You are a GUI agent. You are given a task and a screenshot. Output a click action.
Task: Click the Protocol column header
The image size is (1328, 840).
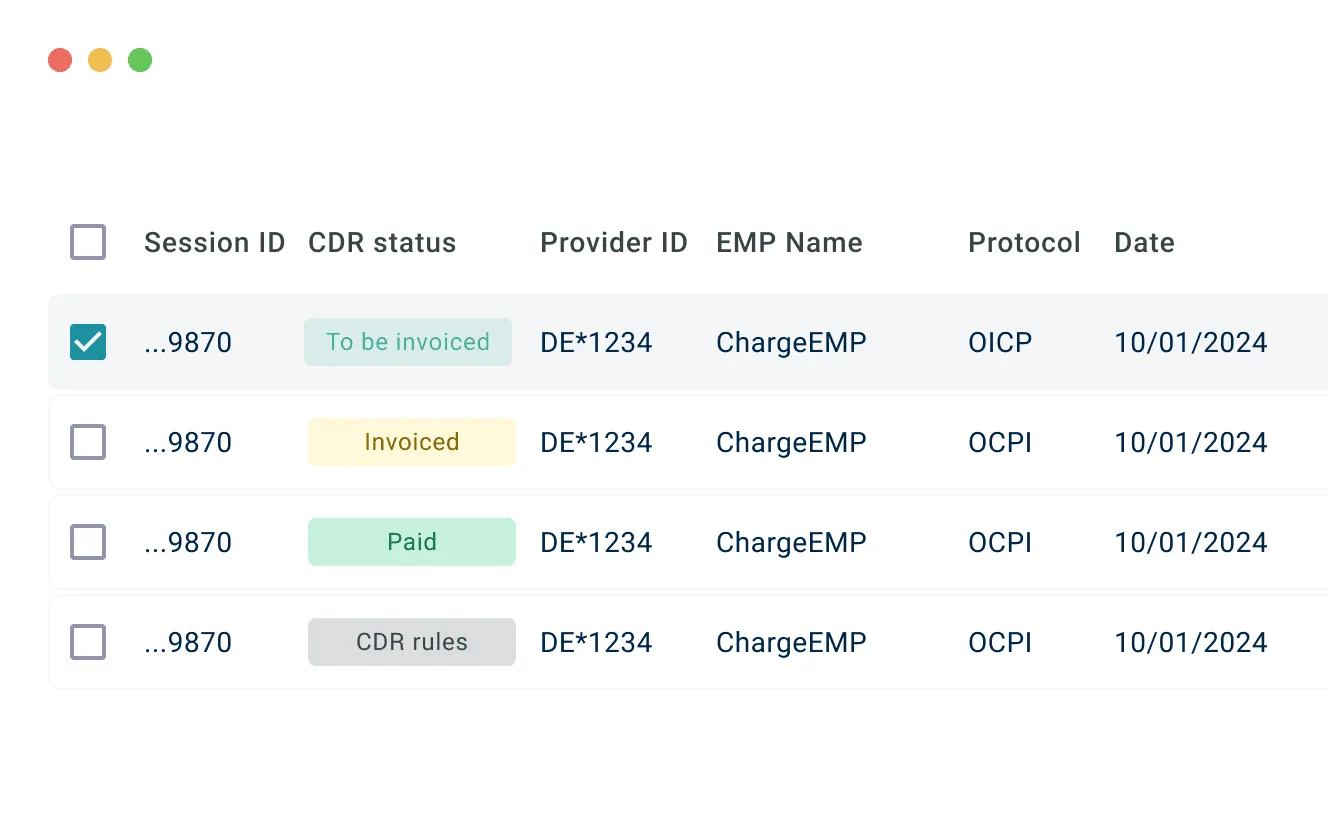pos(1024,242)
